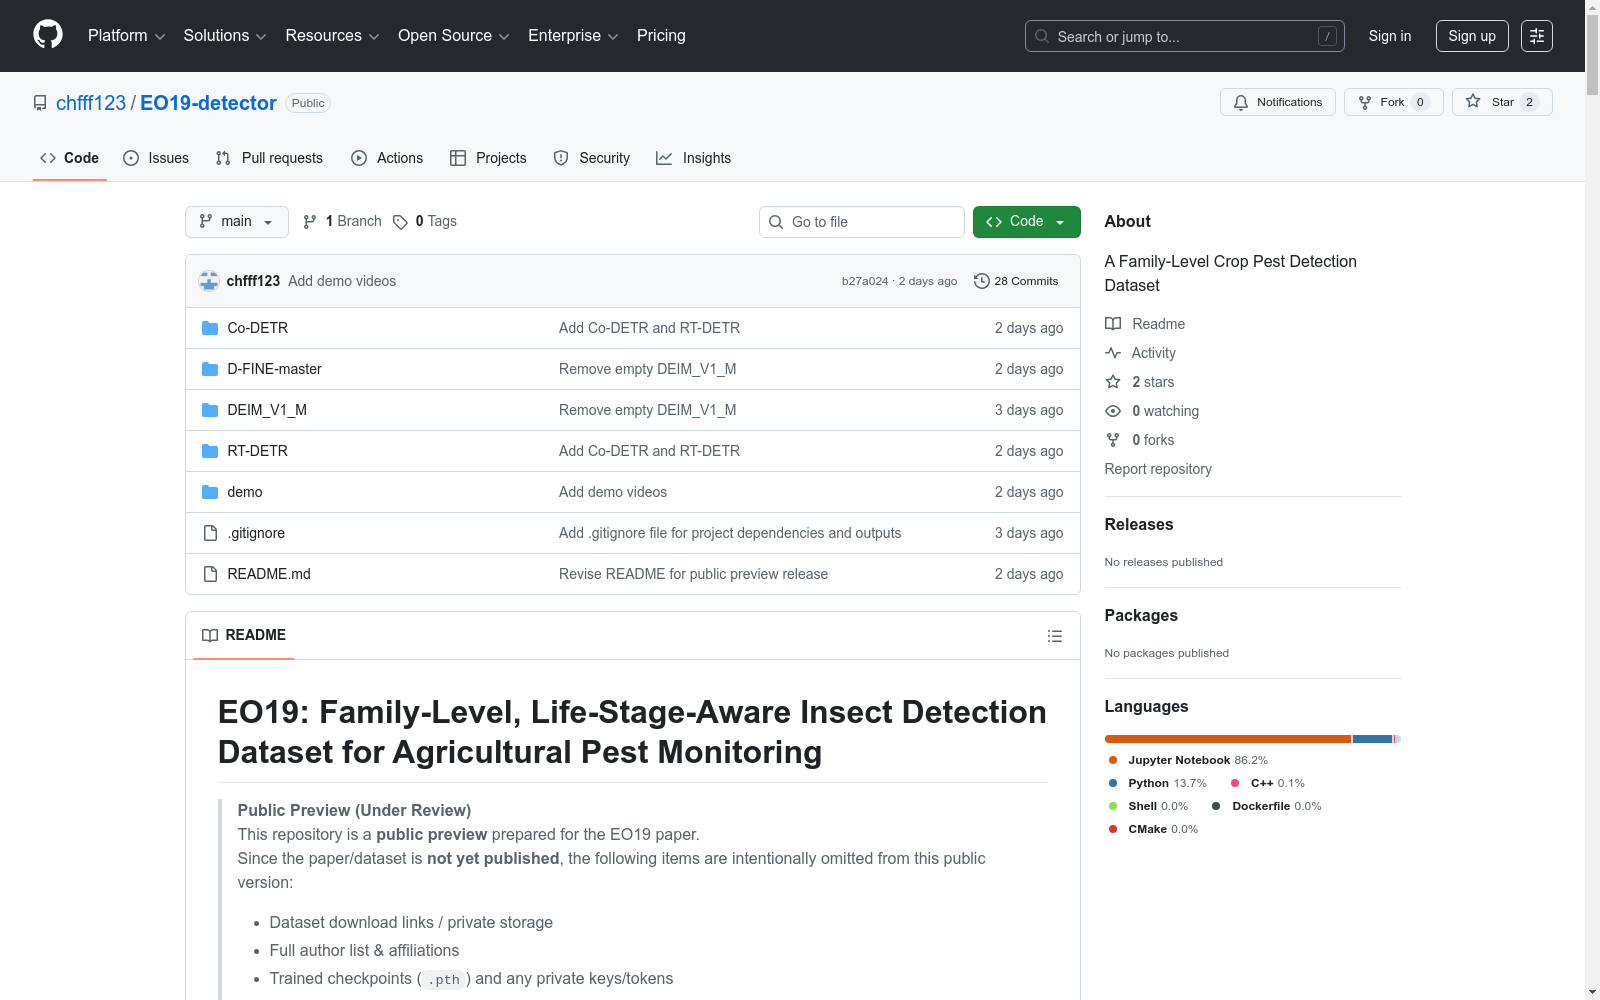
Task: Focus the Go to file input
Action: (x=862, y=222)
